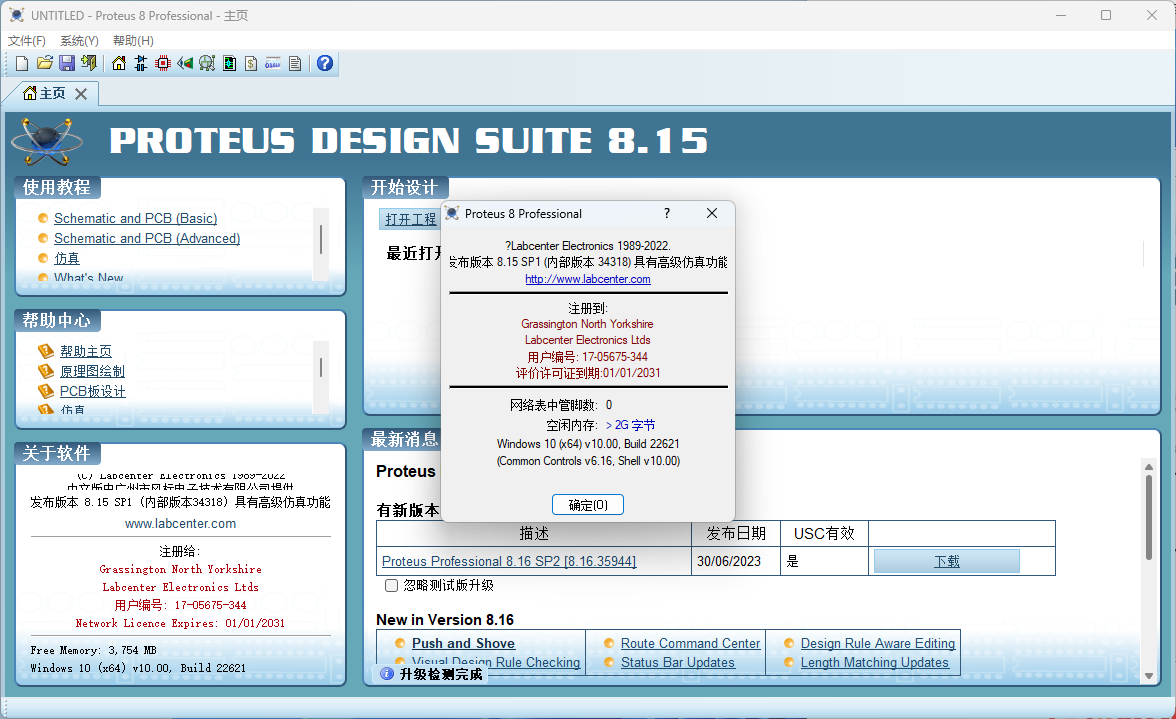Open the Push and Shove link

click(464, 643)
